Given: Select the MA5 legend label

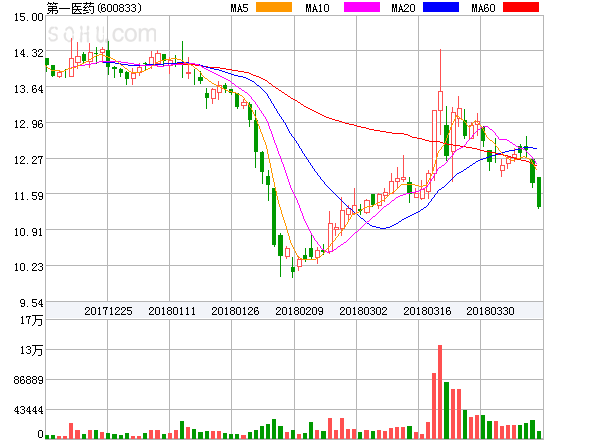Looking at the screenshot, I should coord(239,8).
